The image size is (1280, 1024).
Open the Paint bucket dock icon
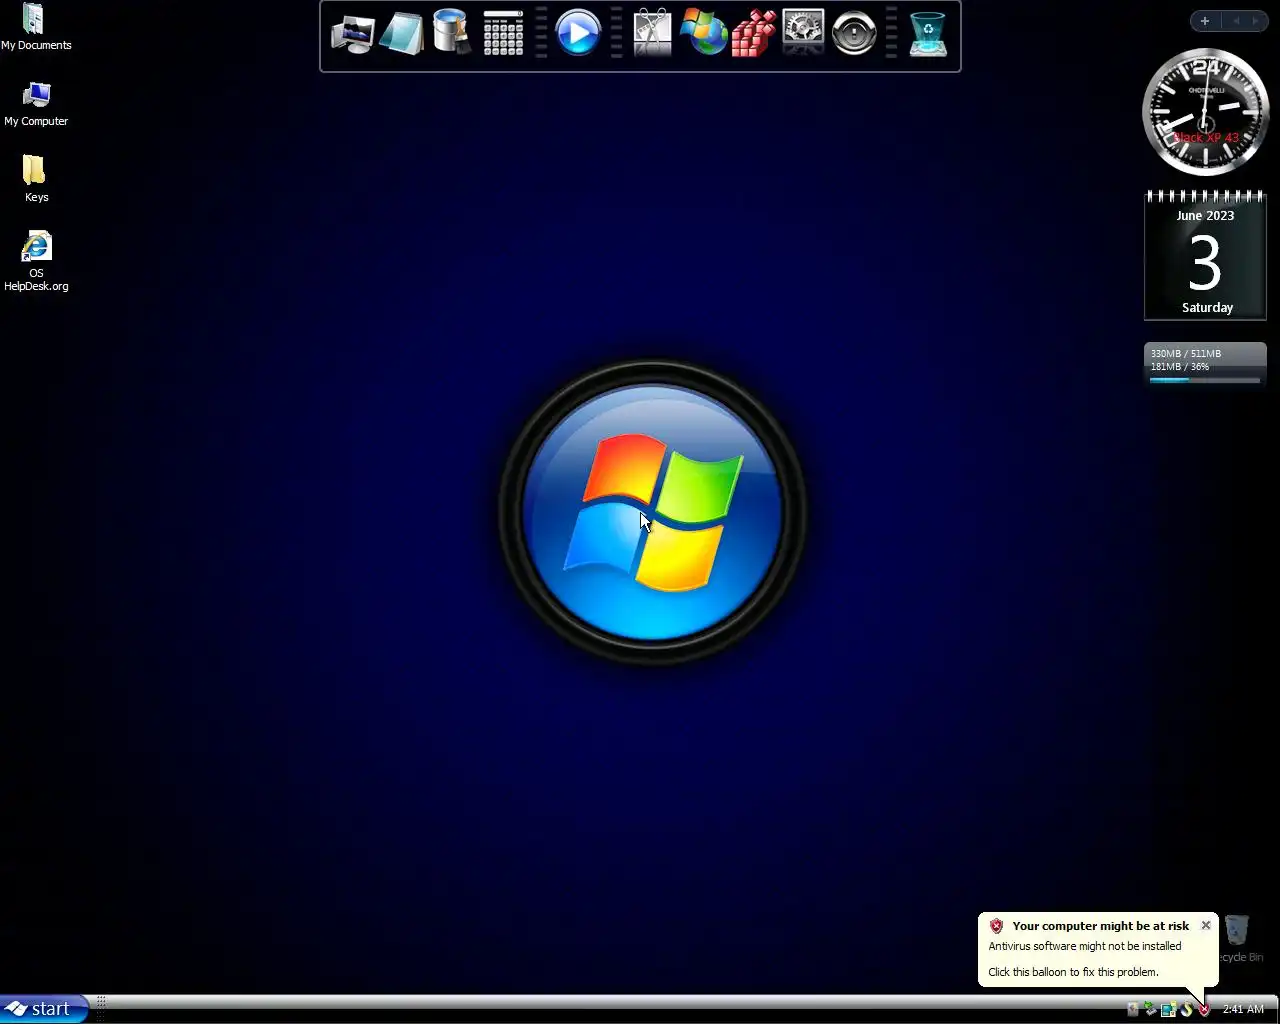(452, 33)
